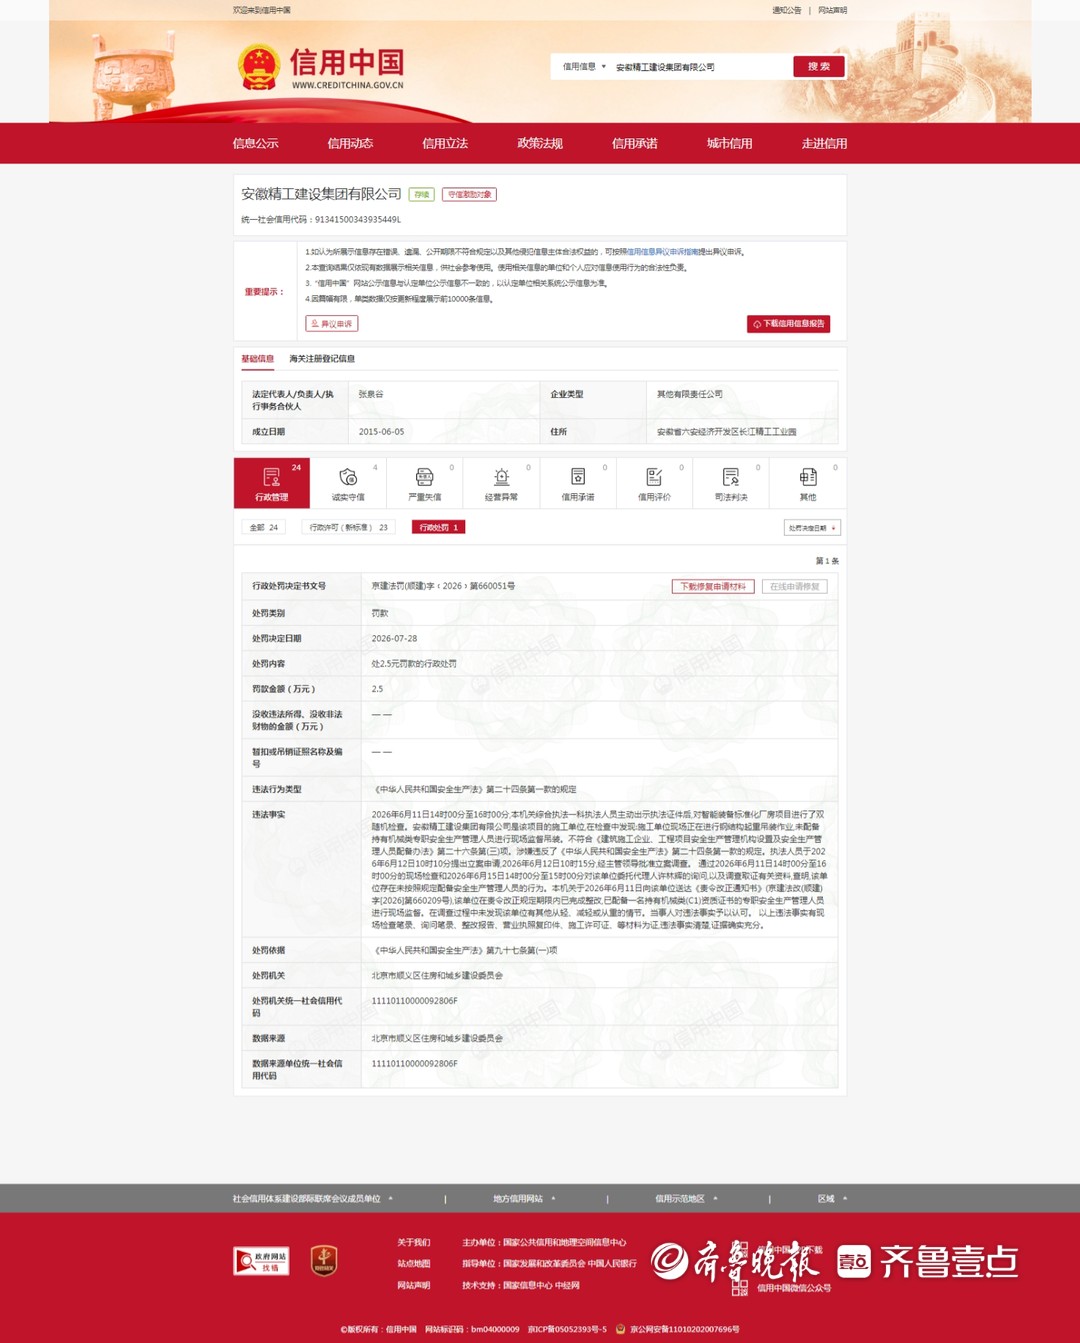Switch to the 基础信息 tab
Viewport: 1080px width, 1343px height.
point(257,358)
